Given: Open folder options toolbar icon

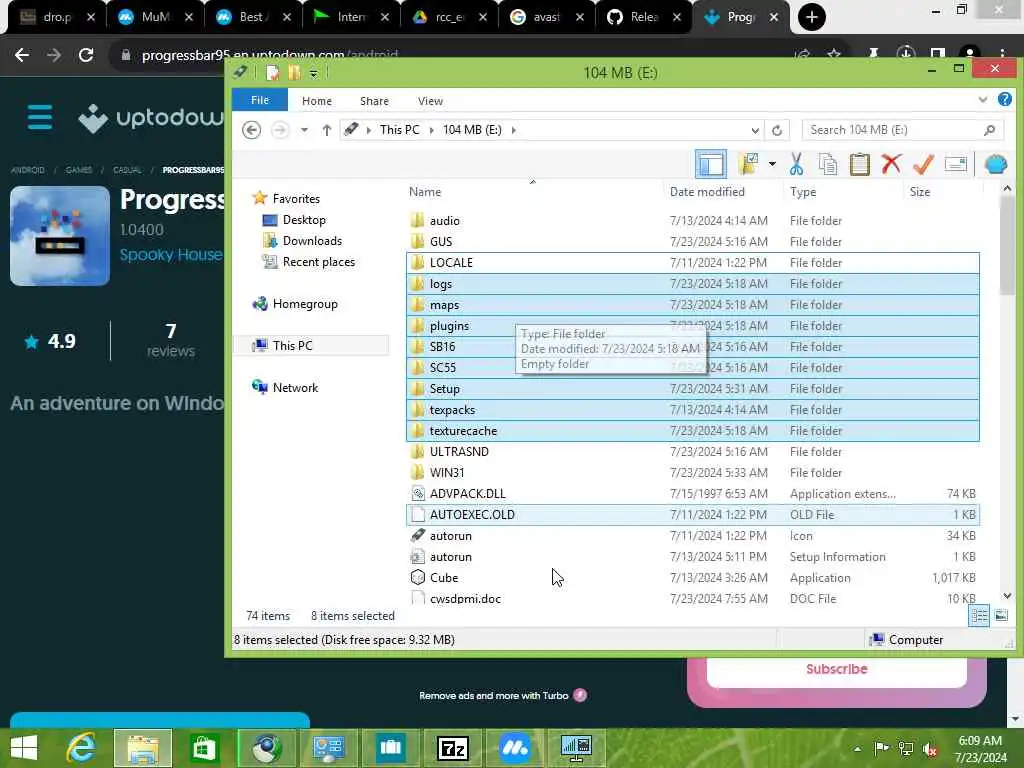Looking at the screenshot, I should click(748, 164).
